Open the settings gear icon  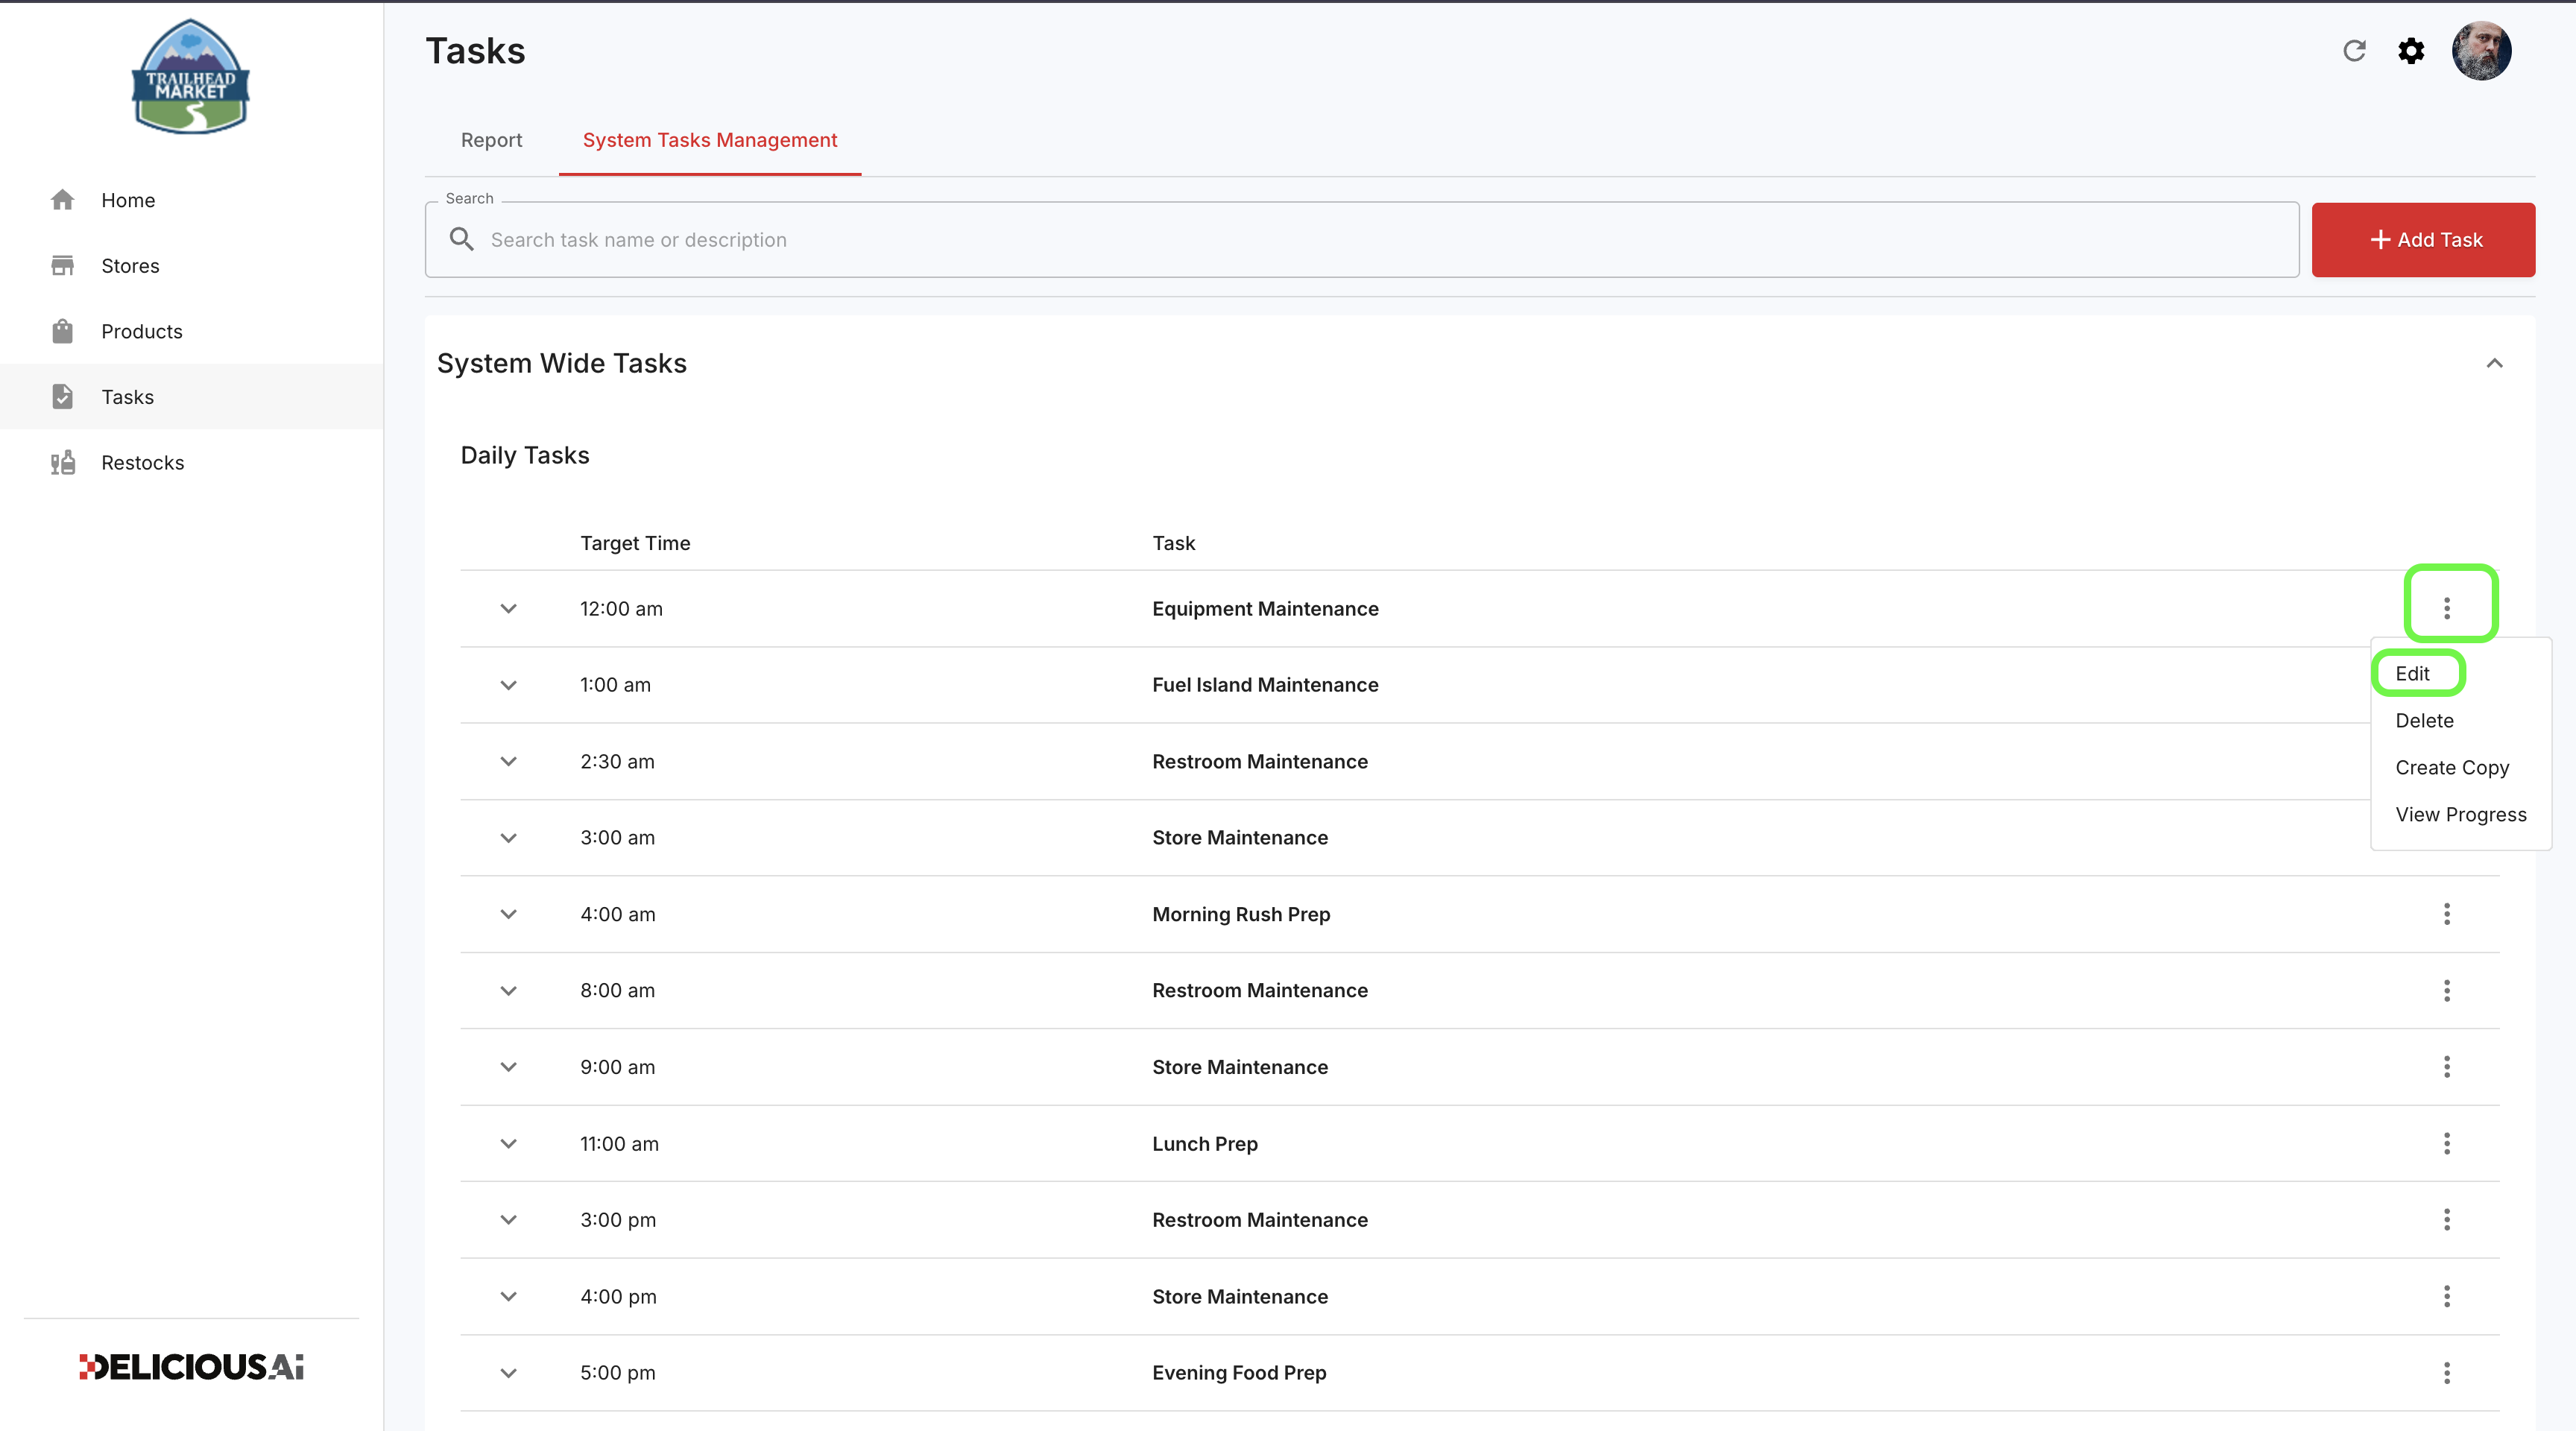coord(2411,51)
